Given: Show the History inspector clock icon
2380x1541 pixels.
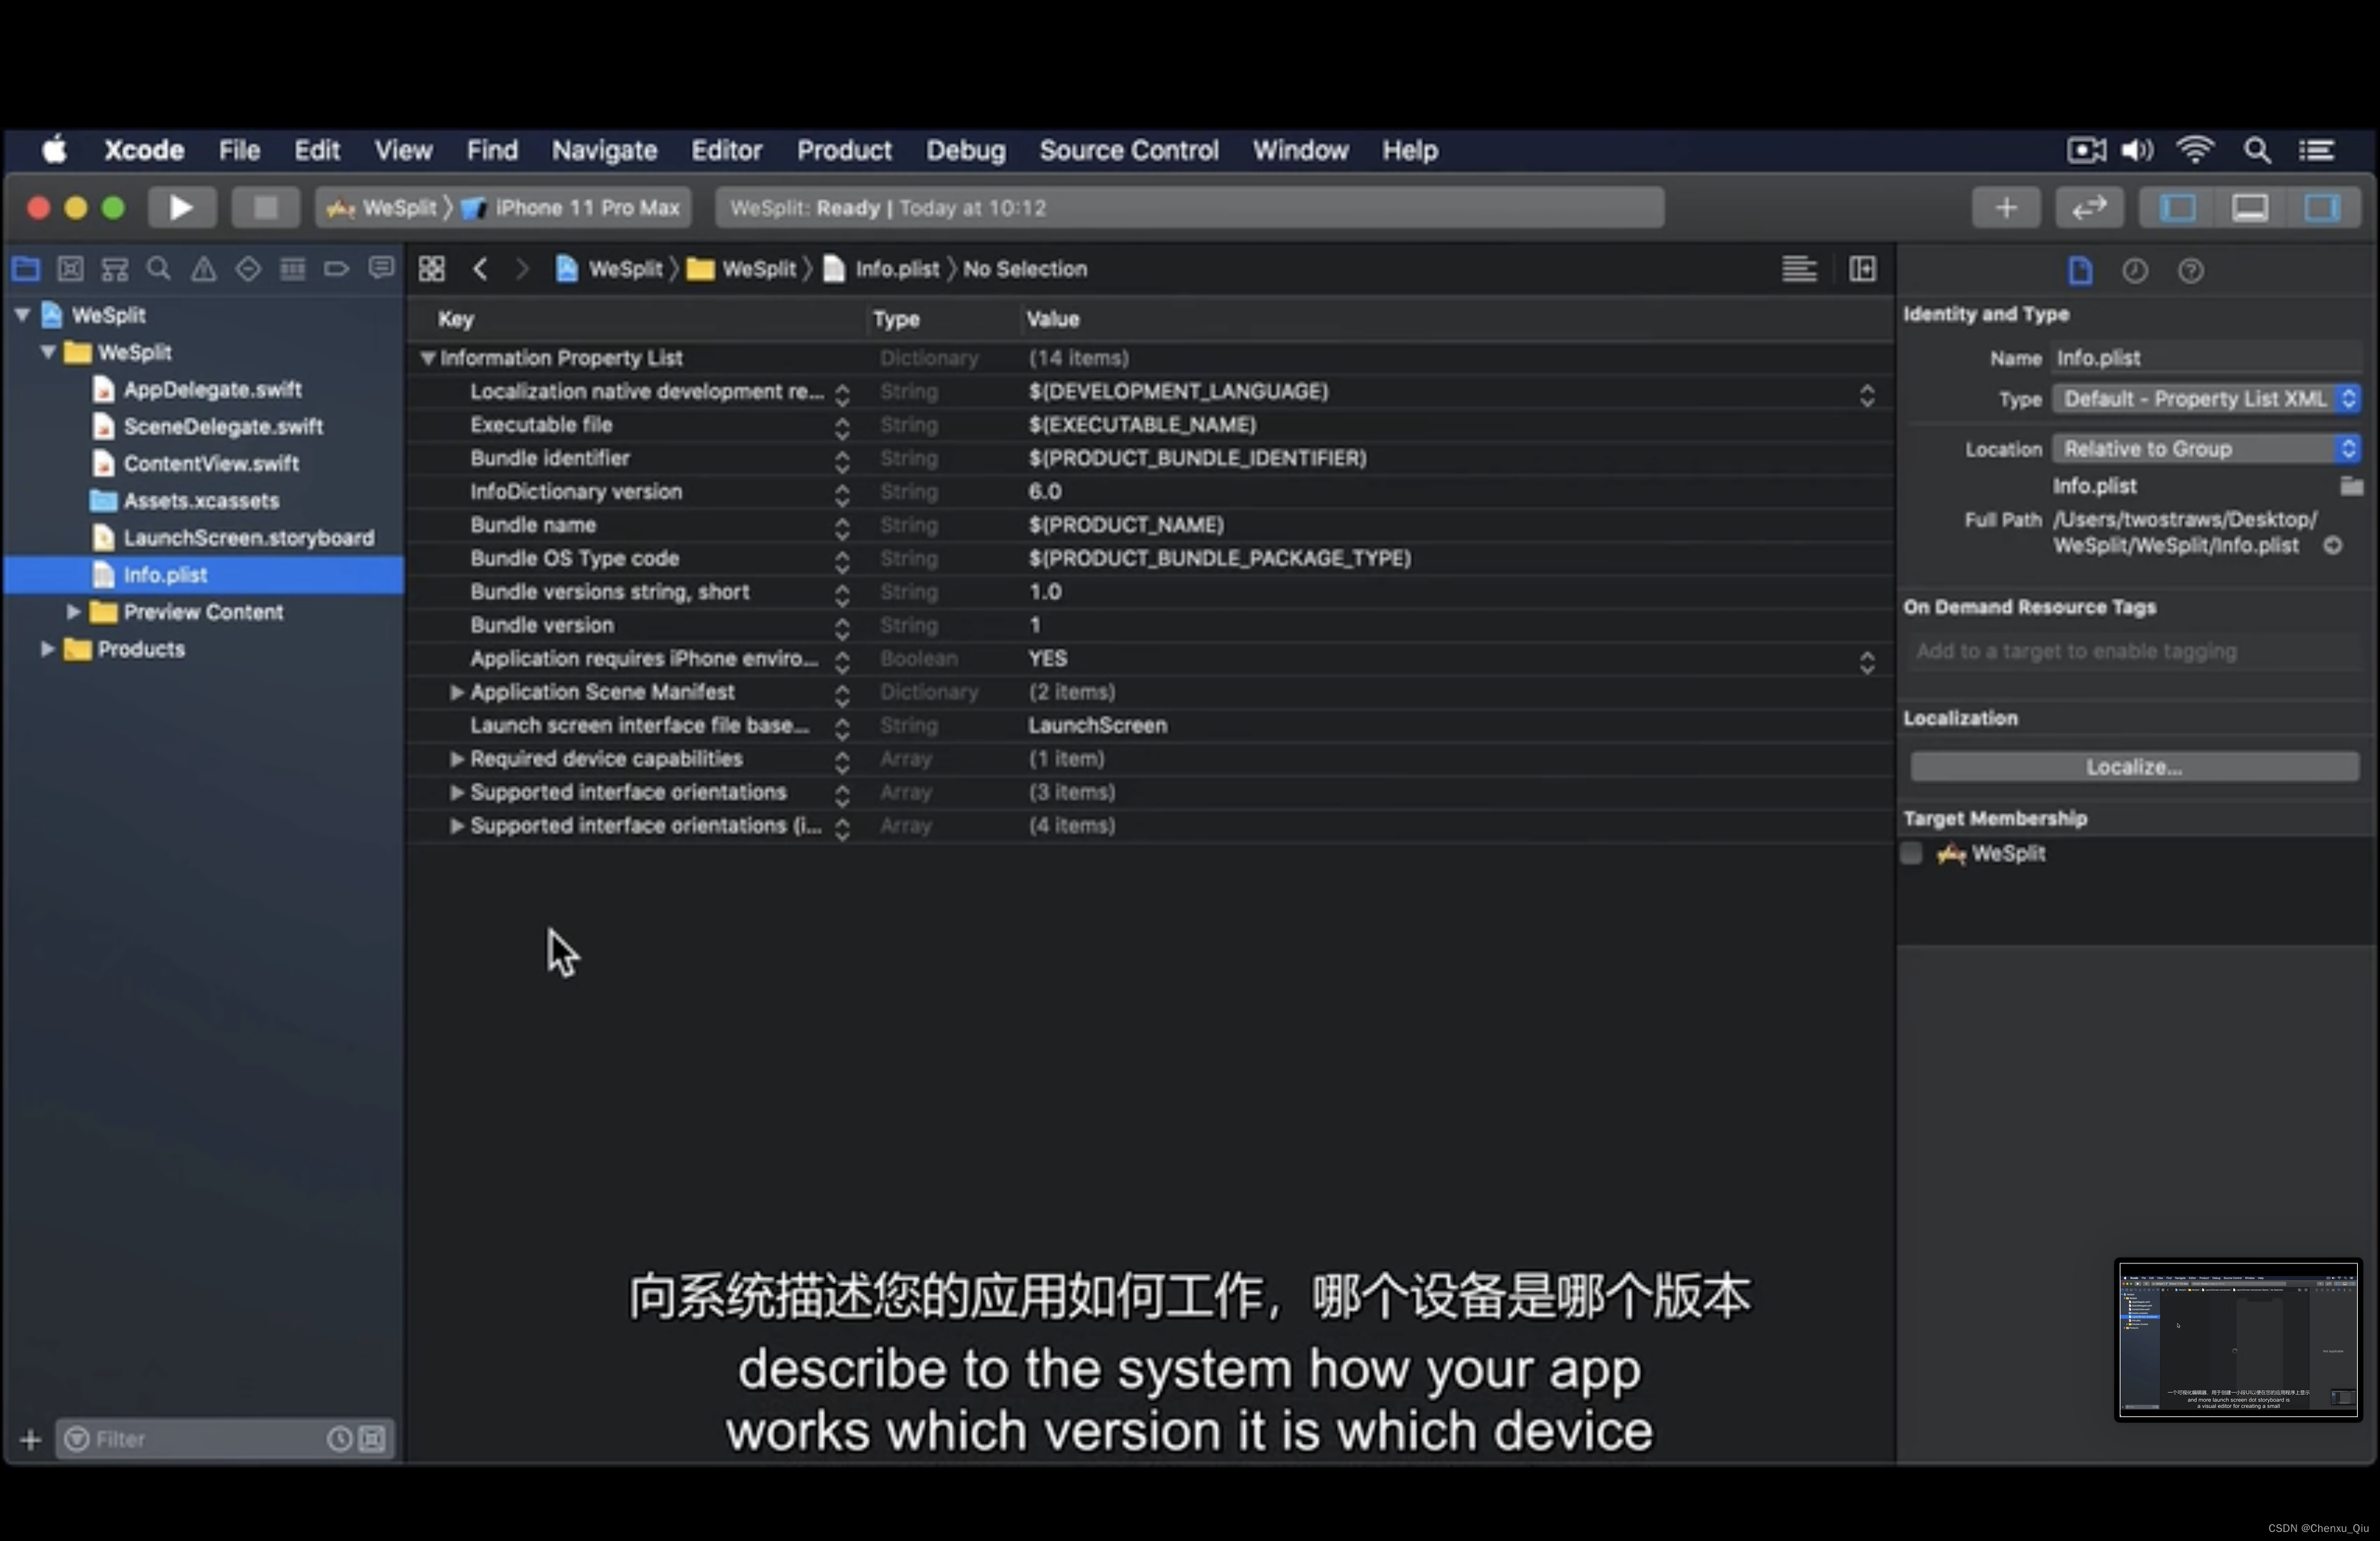Looking at the screenshot, I should coord(2135,270).
